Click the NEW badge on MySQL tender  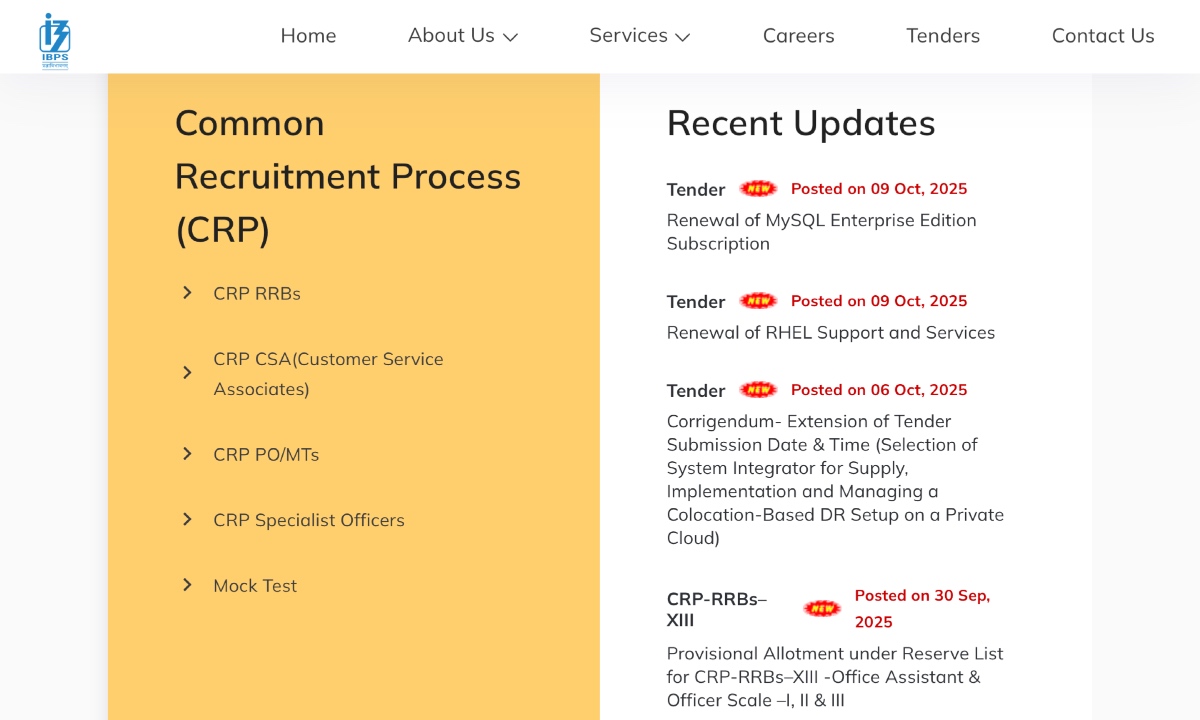(758, 189)
